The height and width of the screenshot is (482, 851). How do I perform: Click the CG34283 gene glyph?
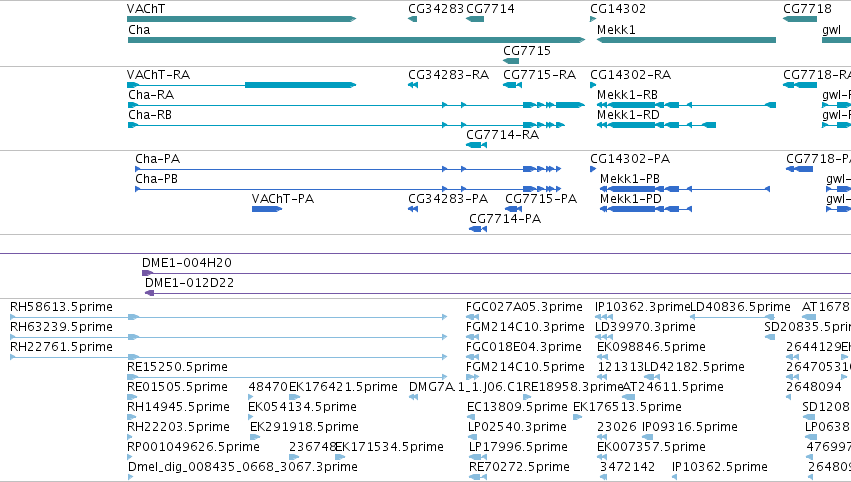coord(412,19)
